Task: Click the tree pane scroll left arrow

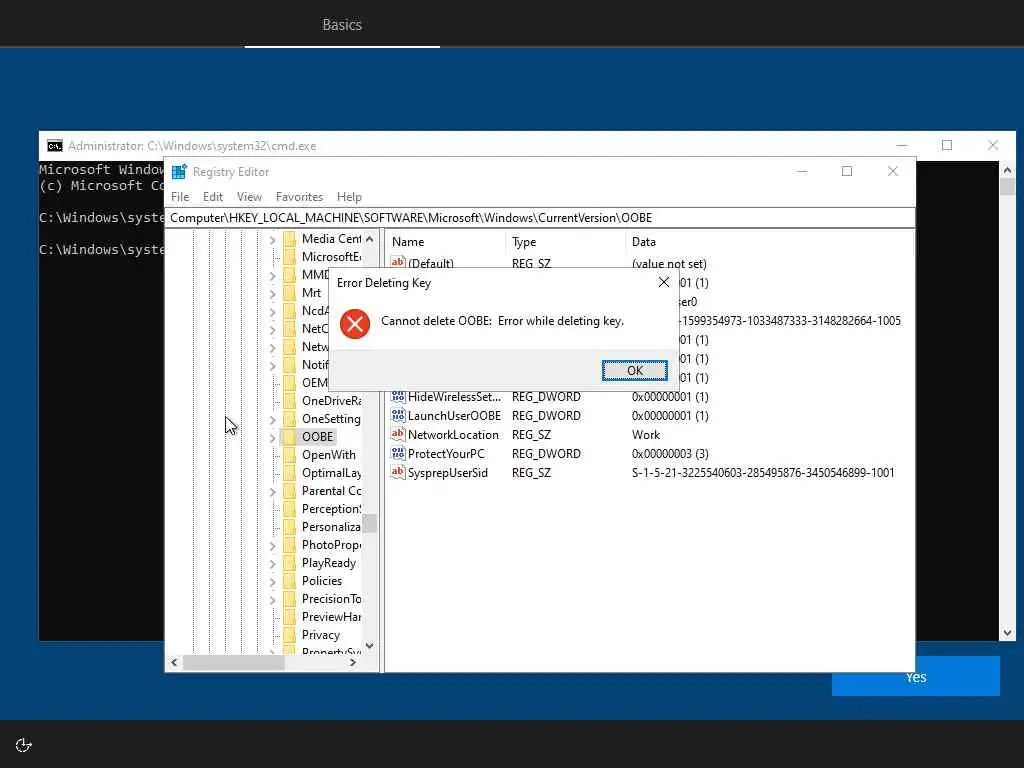Action: 174,662
